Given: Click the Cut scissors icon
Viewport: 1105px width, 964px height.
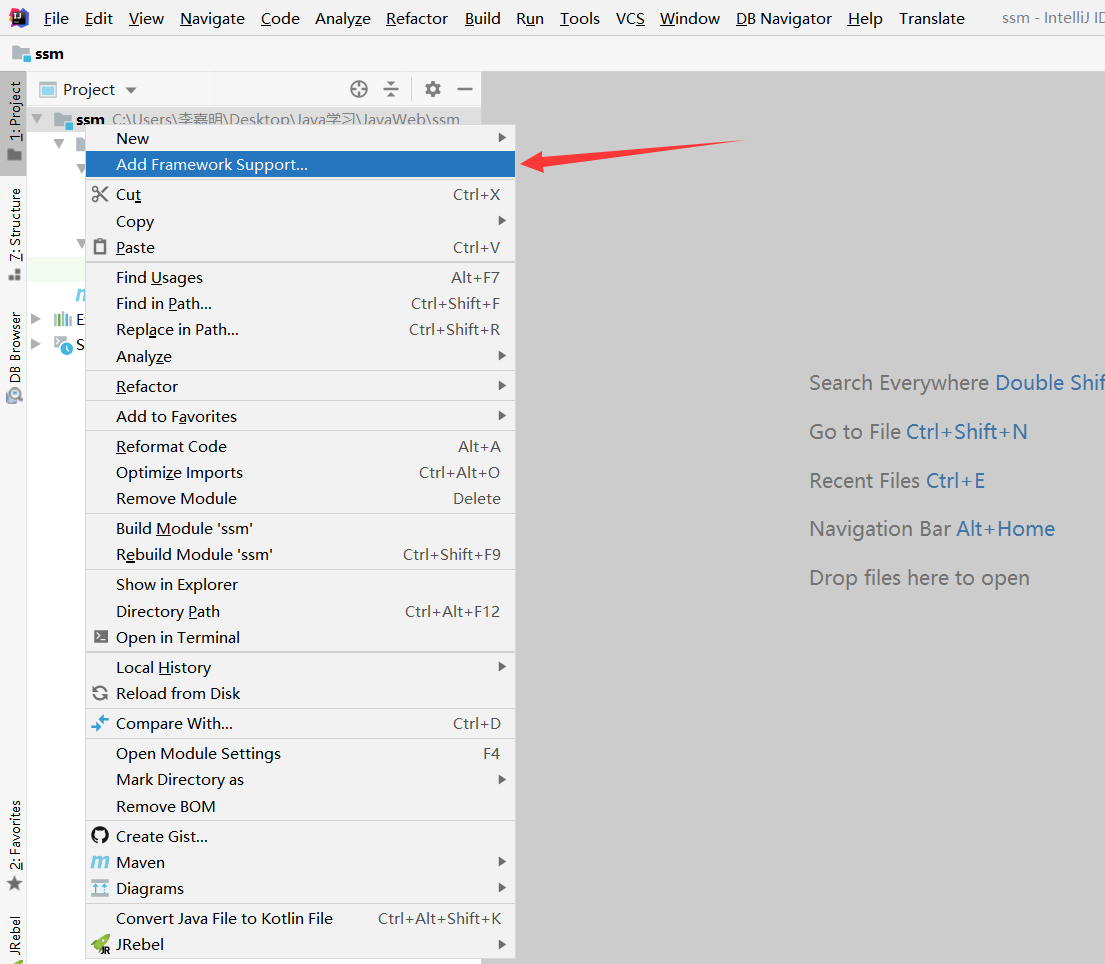Looking at the screenshot, I should click(100, 194).
